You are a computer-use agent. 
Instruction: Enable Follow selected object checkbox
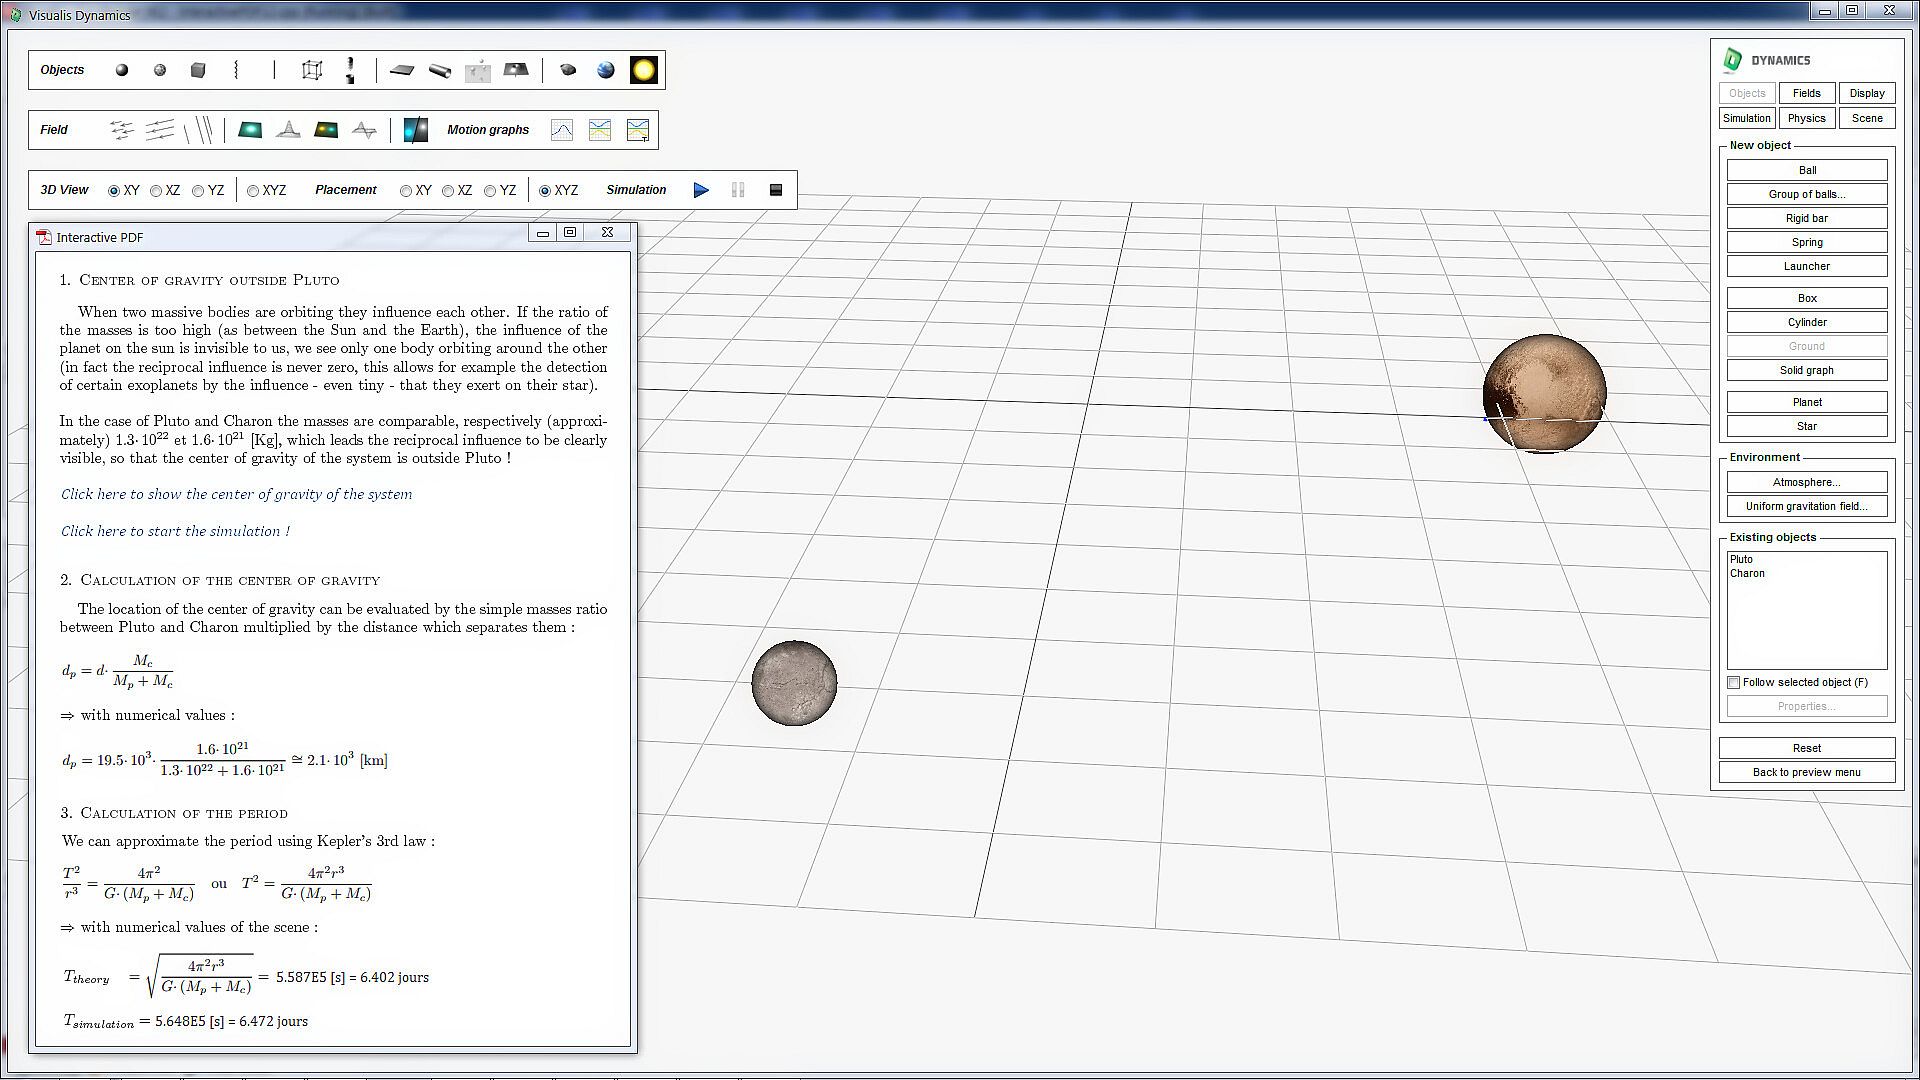click(x=1734, y=682)
